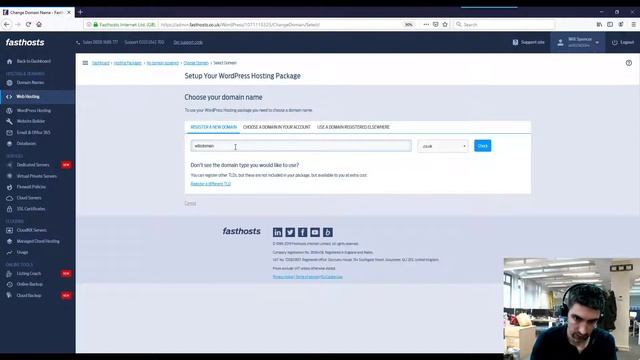Open a new browser tab

80,12
